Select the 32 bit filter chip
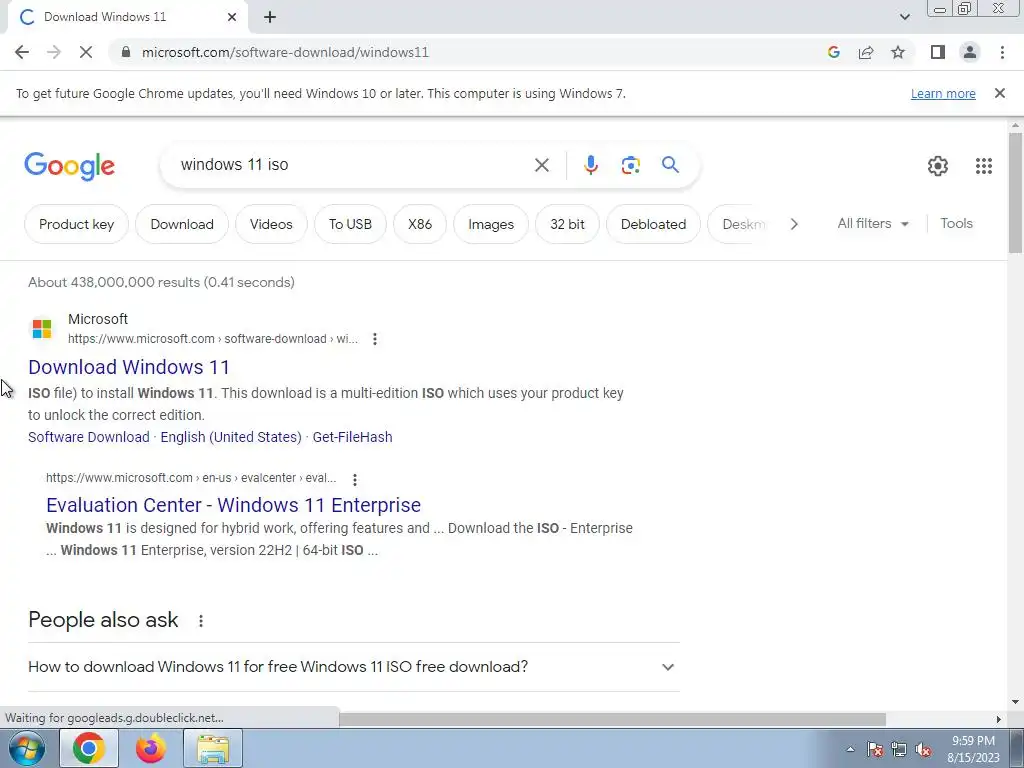The height and width of the screenshot is (768, 1024). [x=567, y=224]
